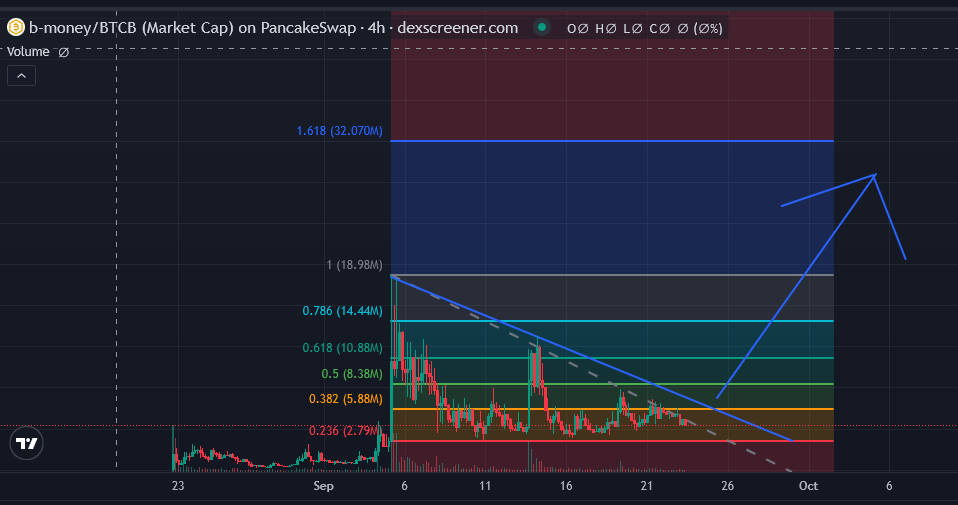The height and width of the screenshot is (505, 958).
Task: Click the 23 date axis label
Action: (x=178, y=486)
